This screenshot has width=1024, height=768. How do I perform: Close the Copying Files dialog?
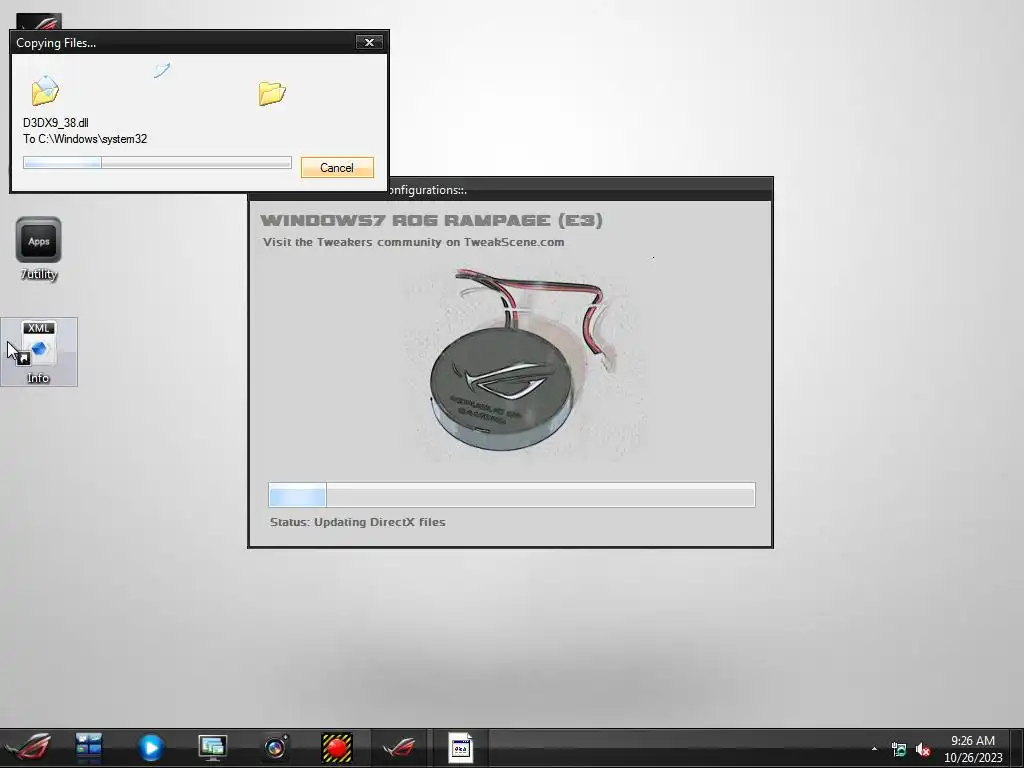coord(369,42)
